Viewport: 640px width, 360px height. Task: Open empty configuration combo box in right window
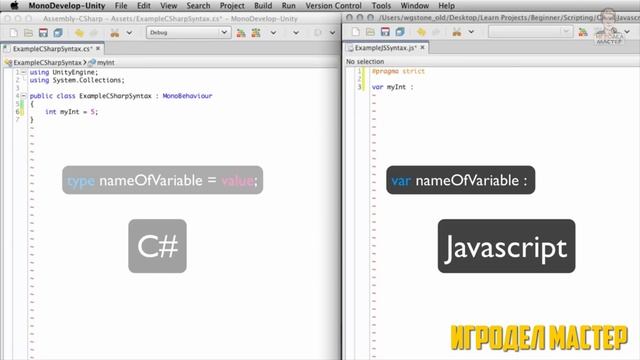[x=531, y=32]
